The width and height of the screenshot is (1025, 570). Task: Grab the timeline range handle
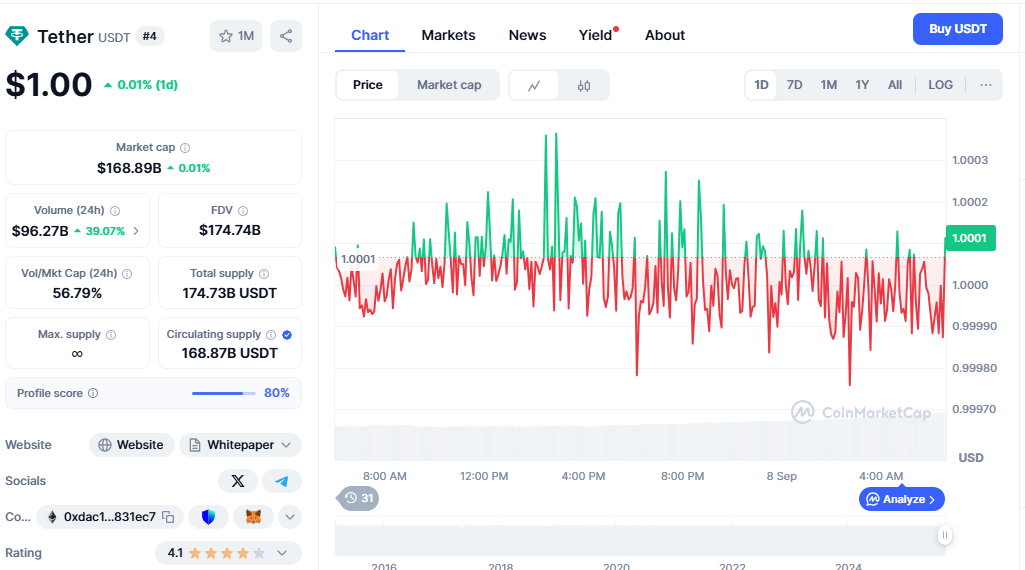click(x=944, y=535)
